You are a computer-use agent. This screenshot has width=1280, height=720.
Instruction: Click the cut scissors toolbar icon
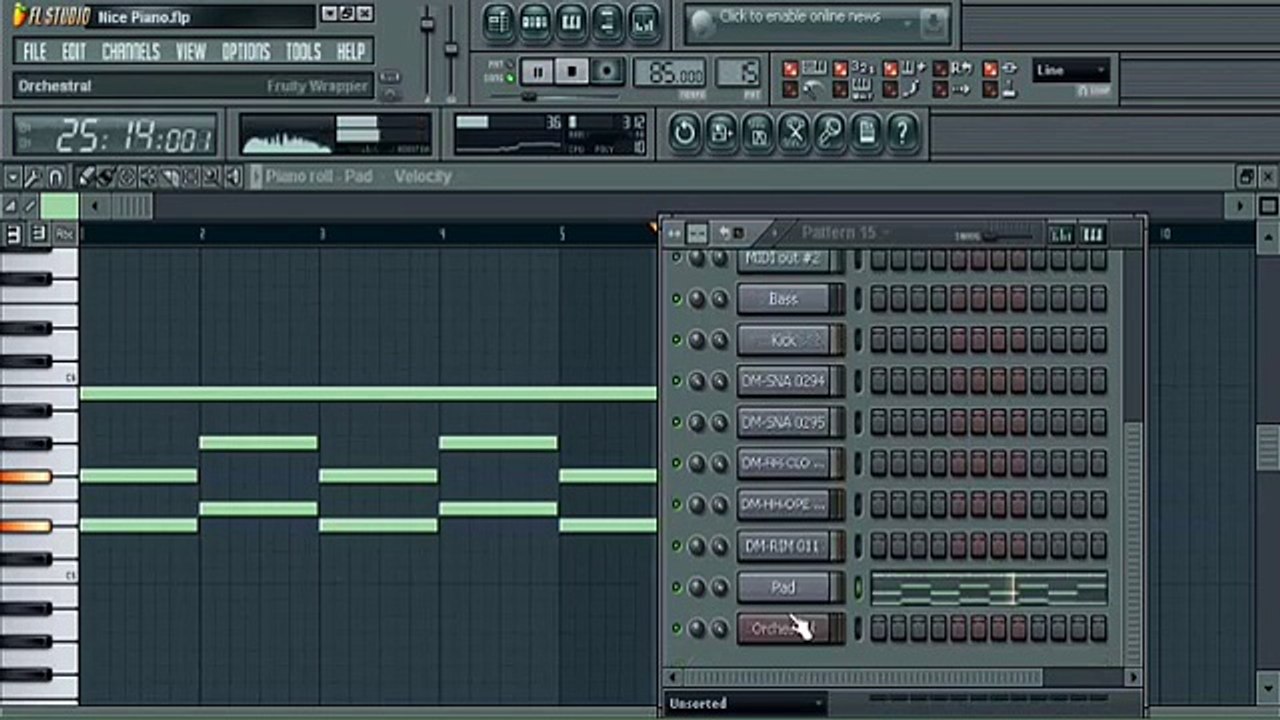(x=794, y=132)
